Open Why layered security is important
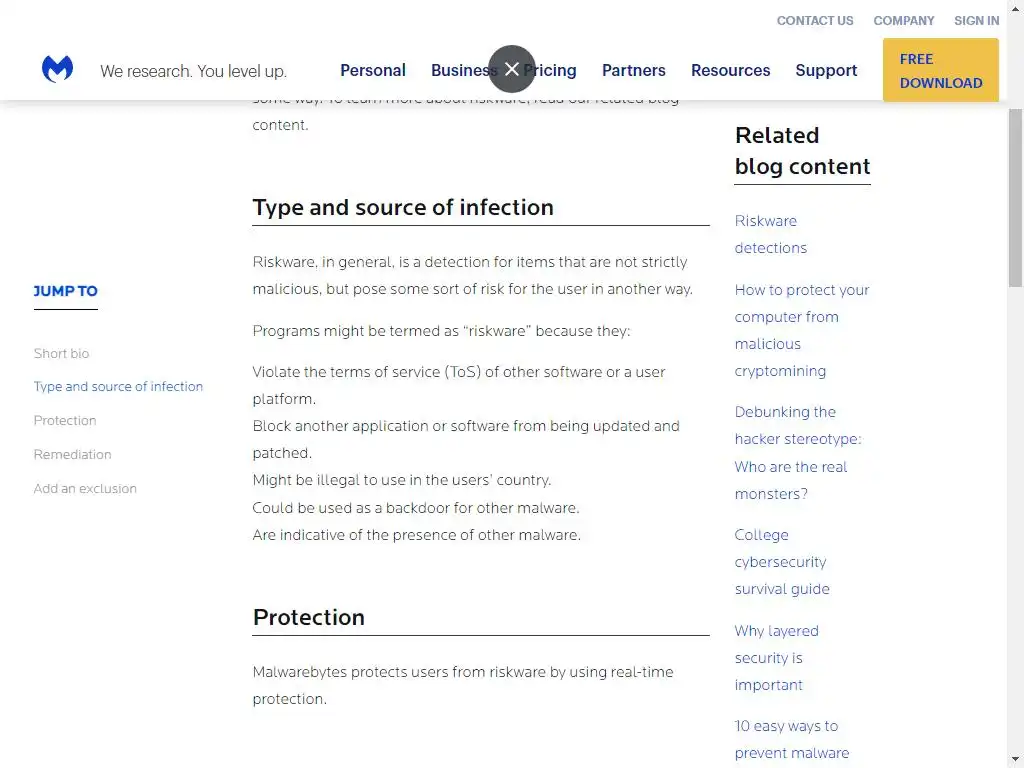This screenshot has width=1024, height=768. tap(776, 658)
